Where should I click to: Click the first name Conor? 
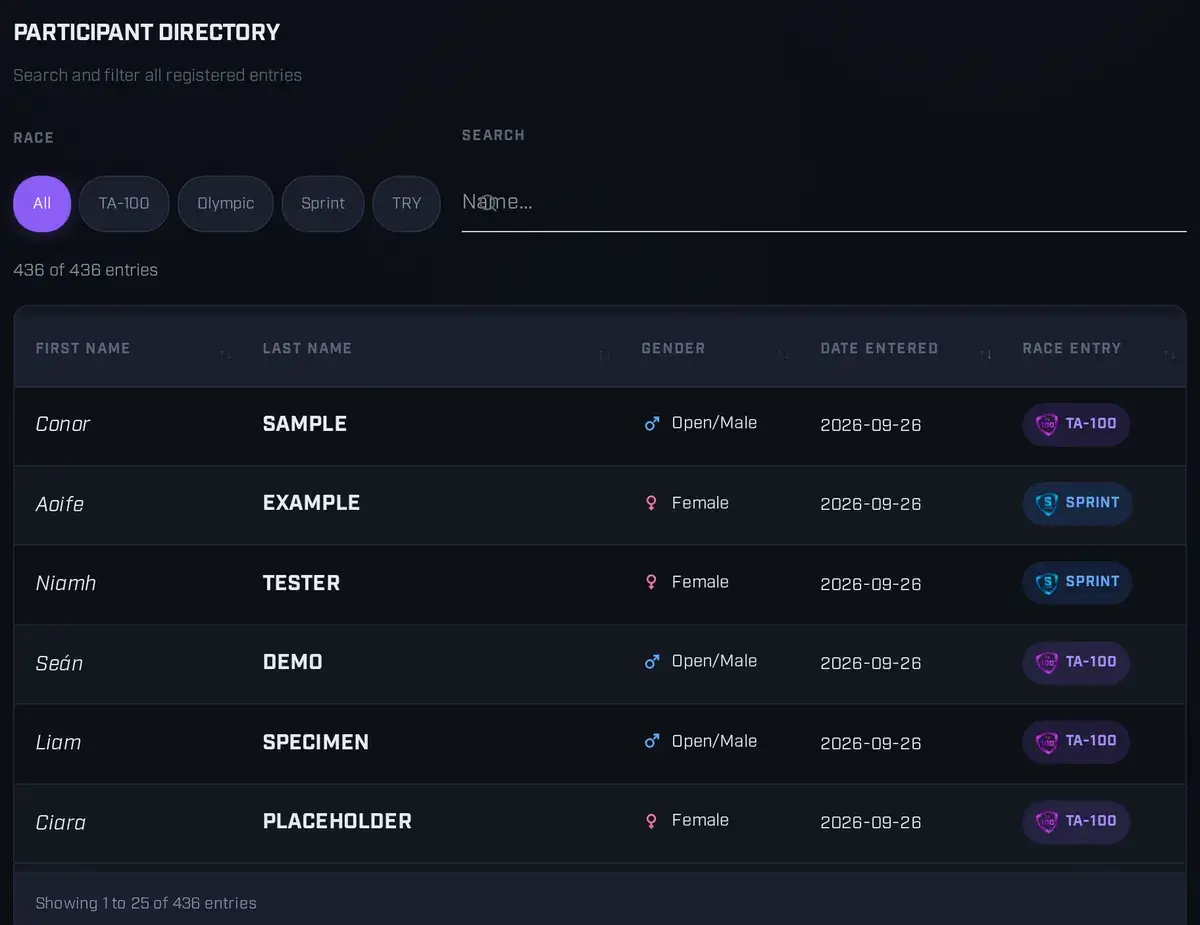pyautogui.click(x=63, y=424)
